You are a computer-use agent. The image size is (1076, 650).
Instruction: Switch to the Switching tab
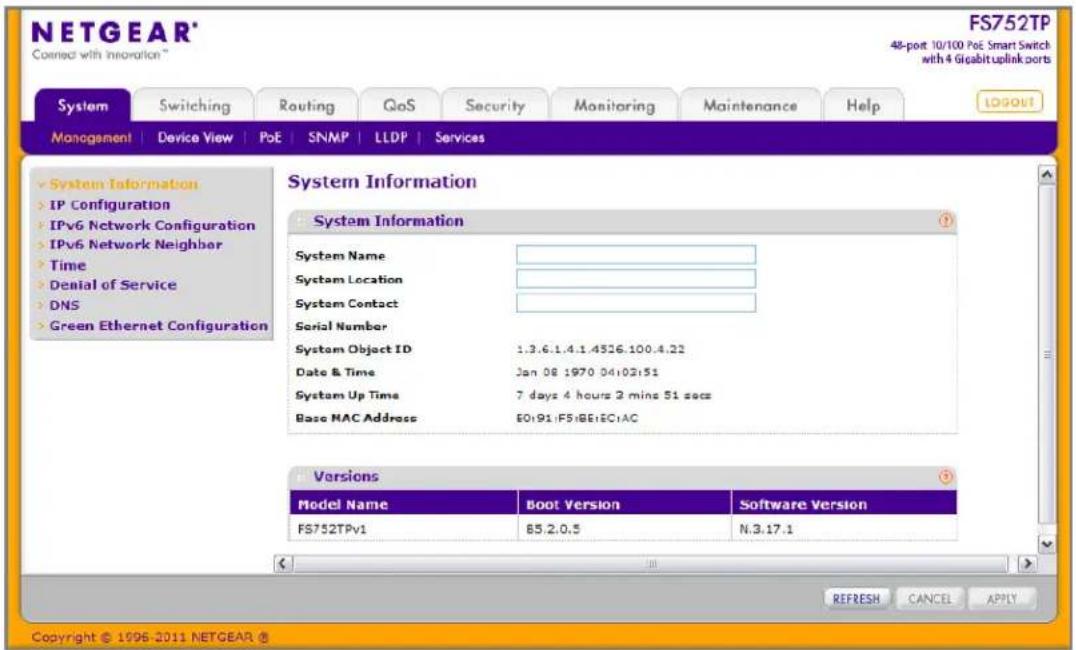tap(195, 106)
